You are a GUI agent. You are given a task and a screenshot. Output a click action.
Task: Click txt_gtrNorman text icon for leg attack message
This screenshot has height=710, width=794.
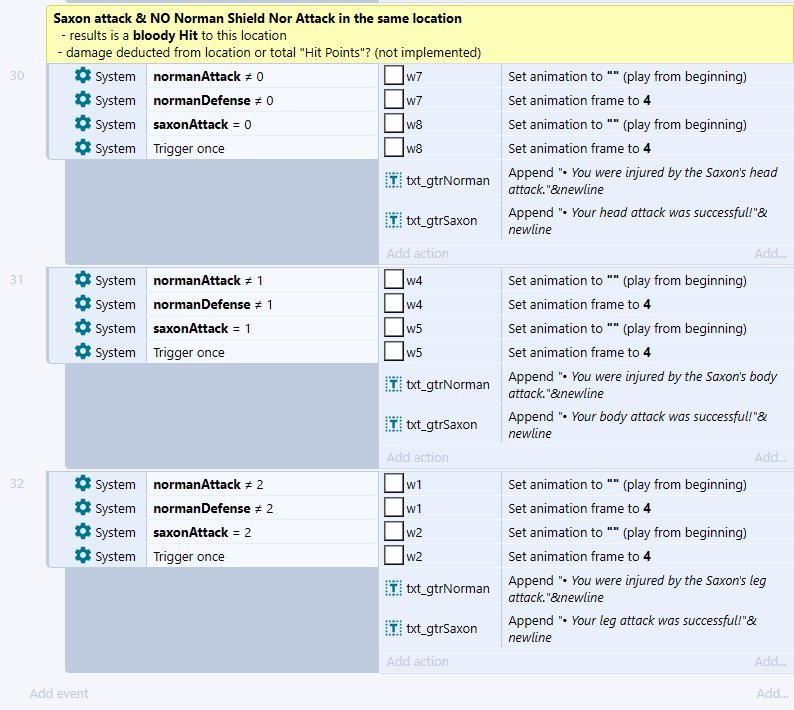[393, 588]
